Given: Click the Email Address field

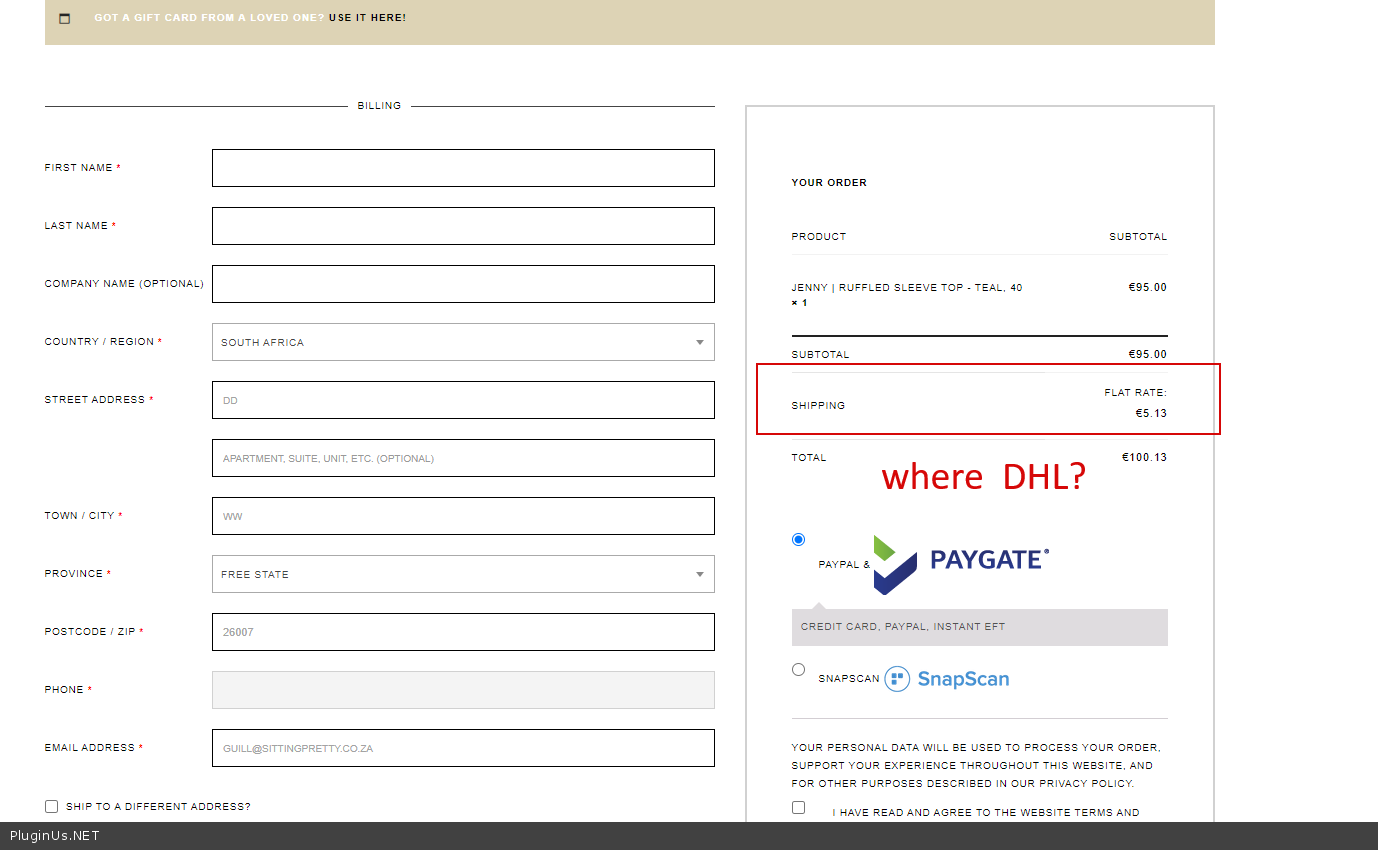Looking at the screenshot, I should pyautogui.click(x=463, y=748).
